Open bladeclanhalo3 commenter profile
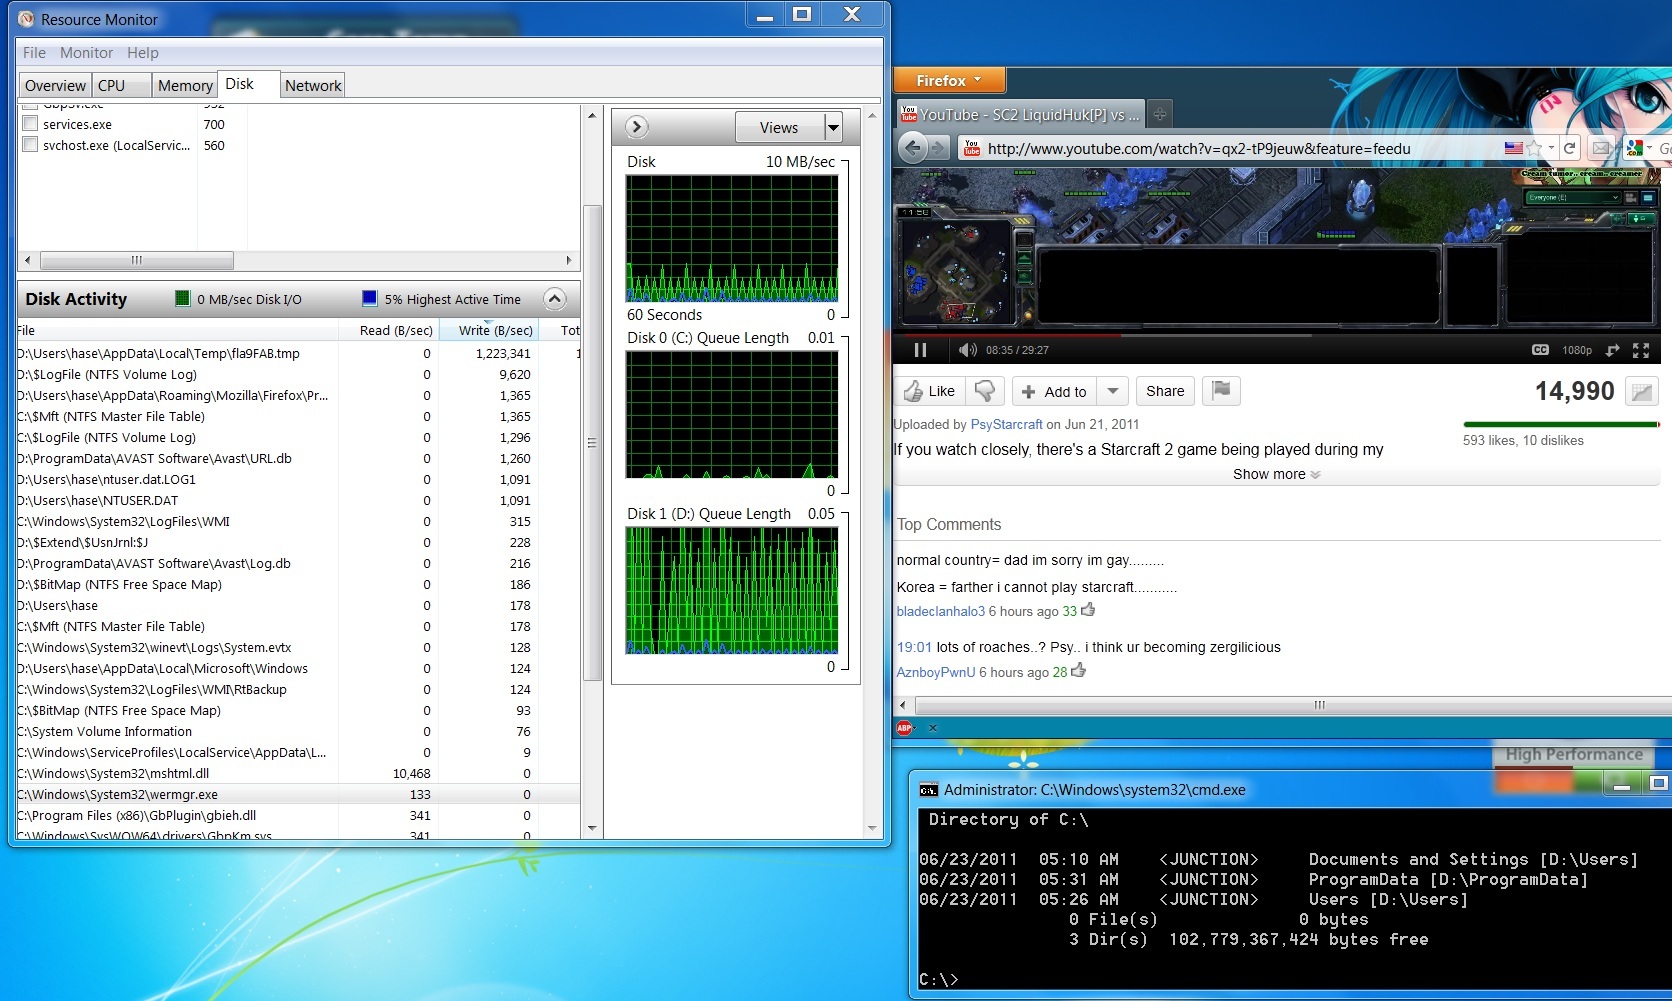Viewport: 1672px width, 1001px height. (940, 611)
